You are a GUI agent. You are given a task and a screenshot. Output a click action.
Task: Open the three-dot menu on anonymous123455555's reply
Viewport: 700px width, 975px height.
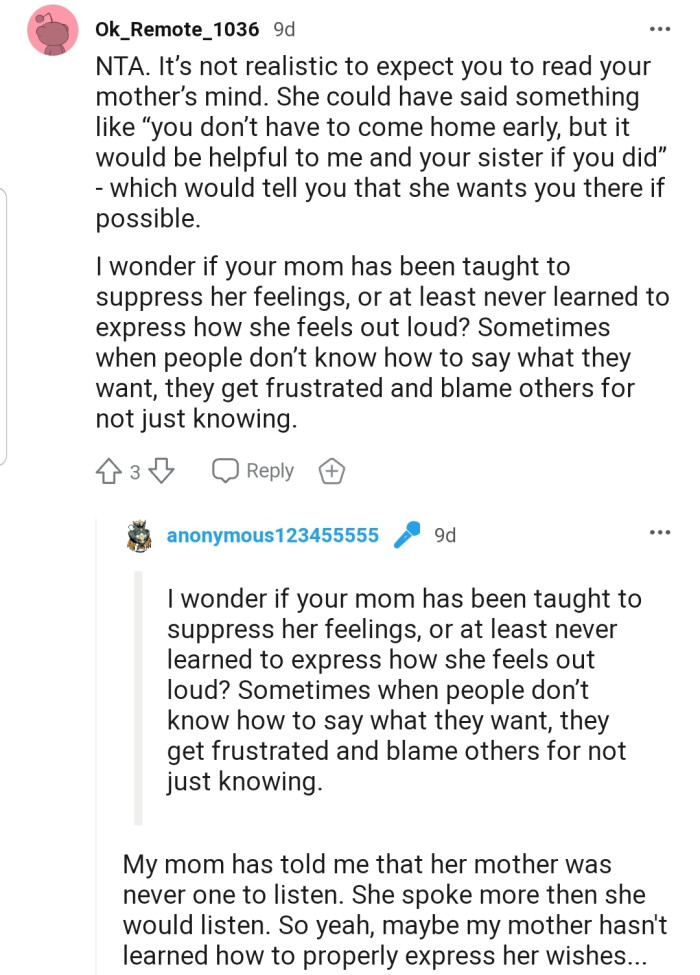659,532
